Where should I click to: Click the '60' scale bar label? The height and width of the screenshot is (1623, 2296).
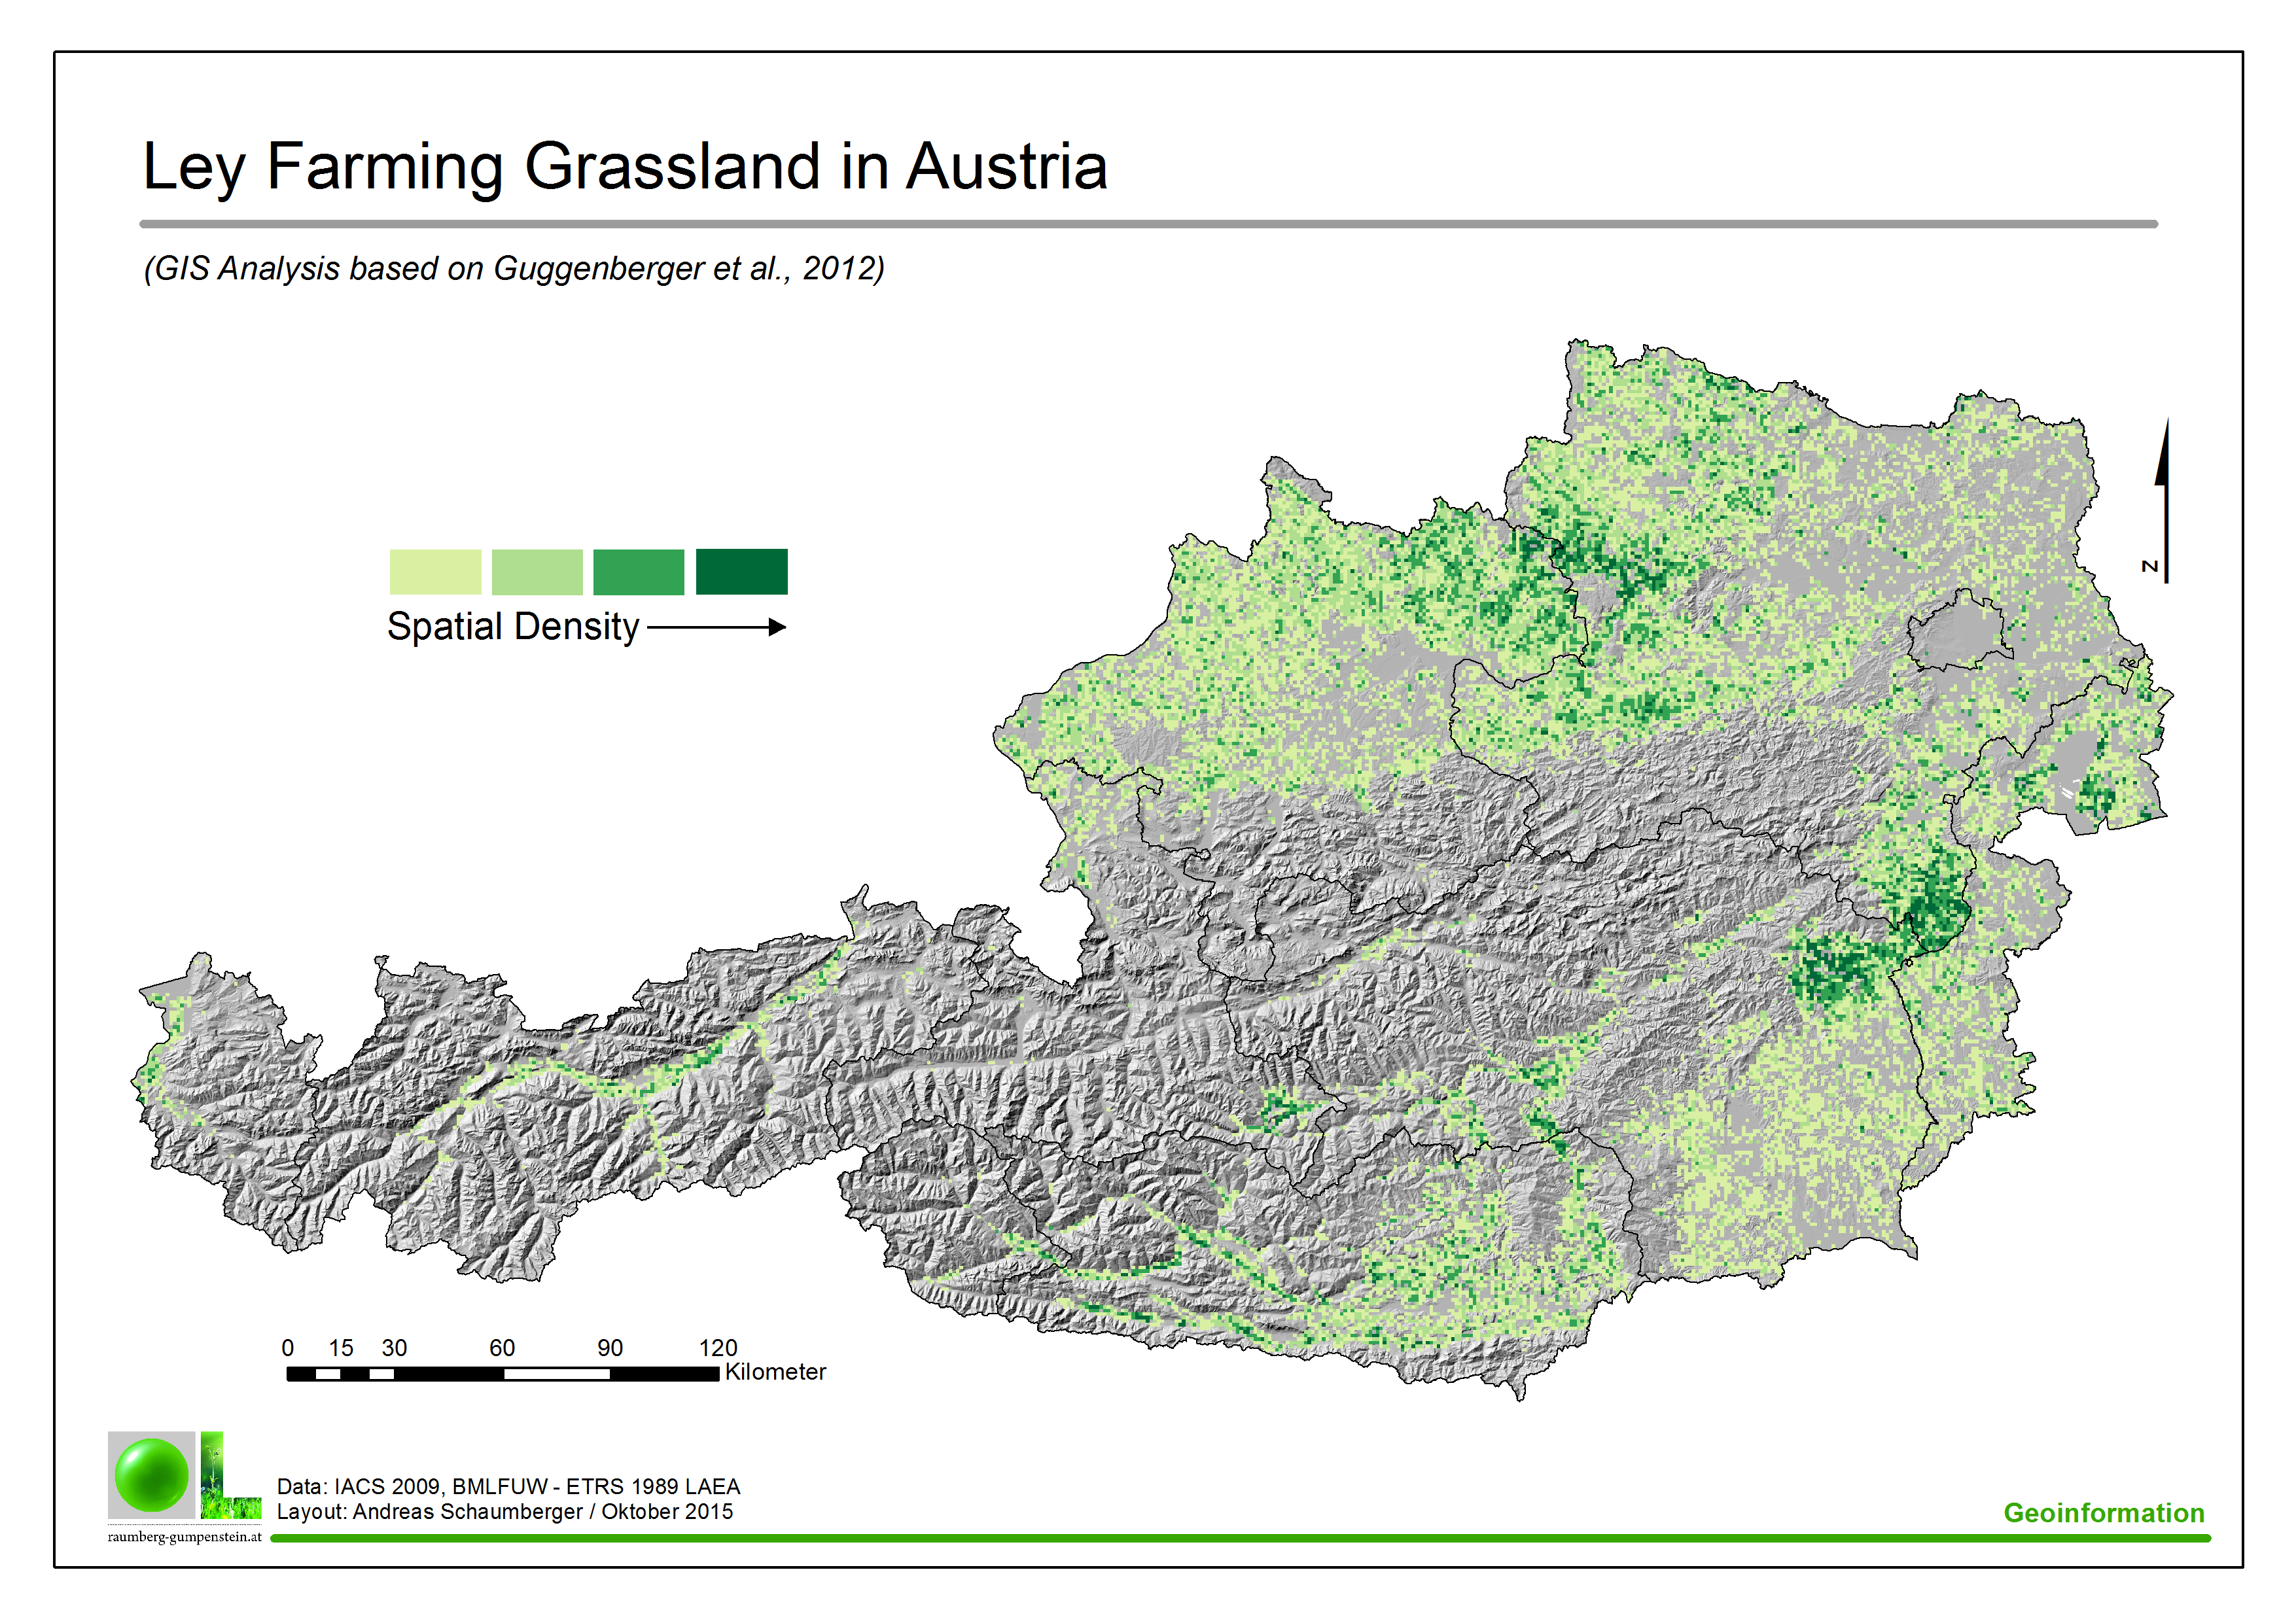point(502,1348)
